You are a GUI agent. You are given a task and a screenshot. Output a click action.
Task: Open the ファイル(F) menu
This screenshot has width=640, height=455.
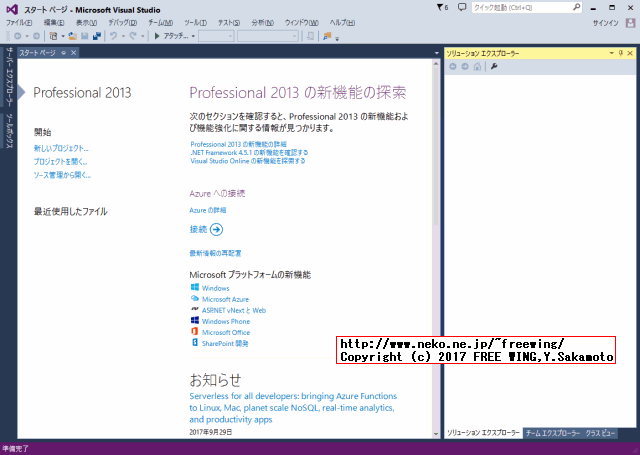pyautogui.click(x=19, y=23)
